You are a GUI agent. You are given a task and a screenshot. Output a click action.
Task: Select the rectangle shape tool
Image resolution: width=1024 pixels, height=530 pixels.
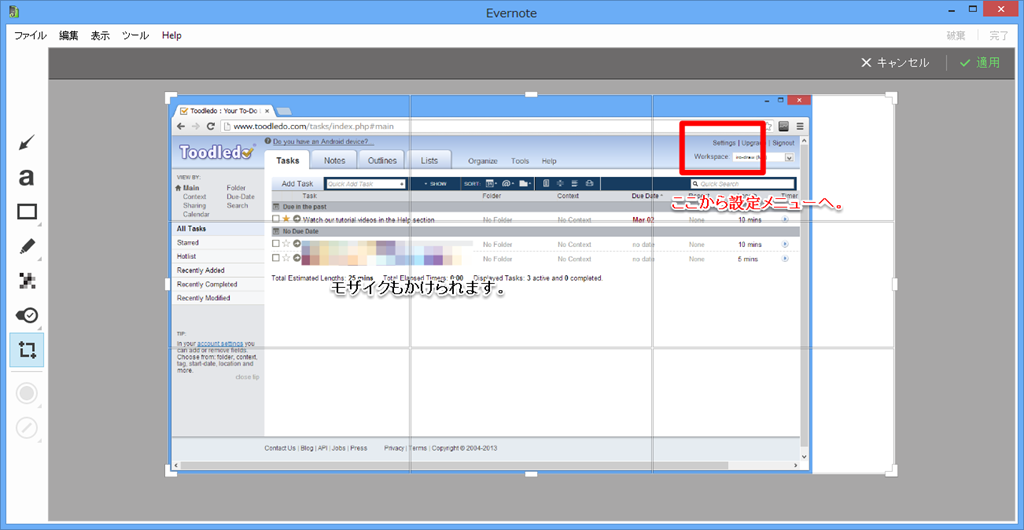click(x=27, y=212)
